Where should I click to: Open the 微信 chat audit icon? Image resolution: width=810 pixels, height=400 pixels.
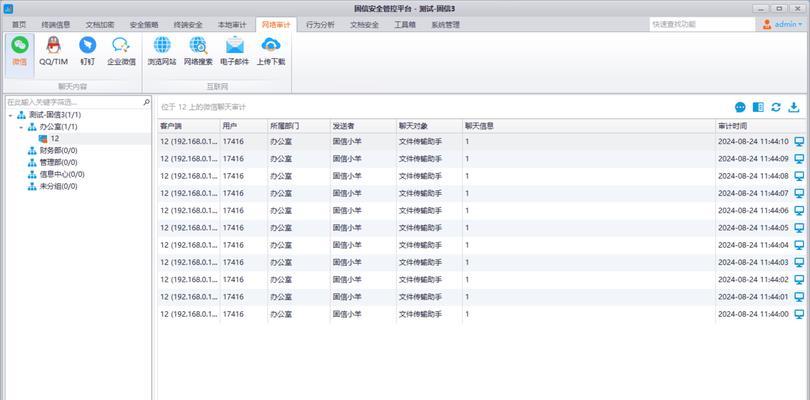coord(20,45)
